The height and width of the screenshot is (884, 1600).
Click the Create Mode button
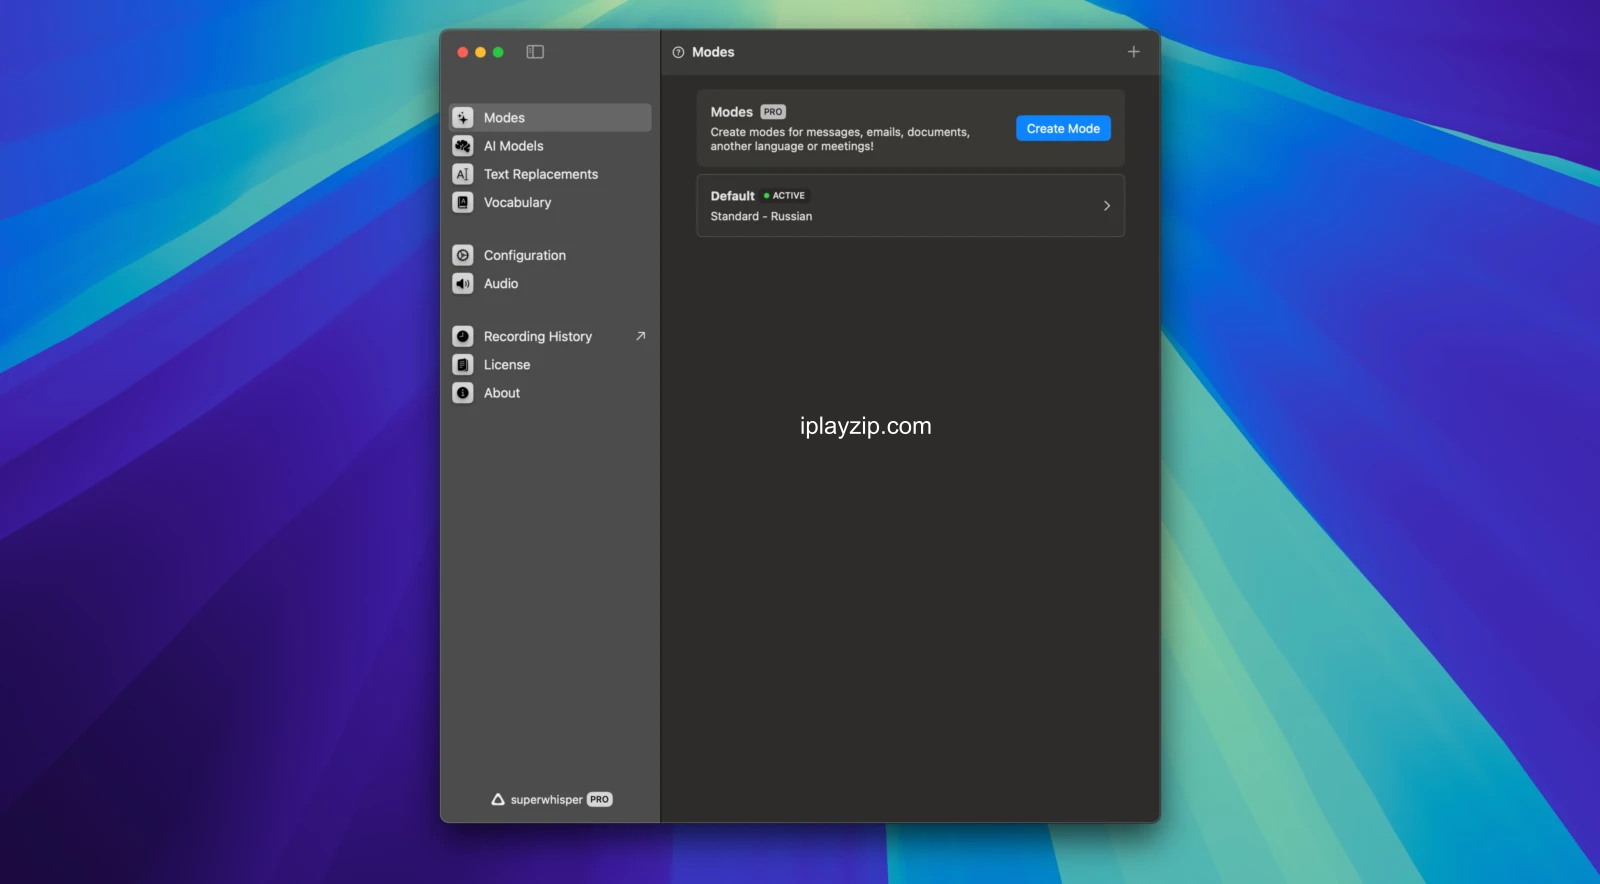[x=1063, y=128]
